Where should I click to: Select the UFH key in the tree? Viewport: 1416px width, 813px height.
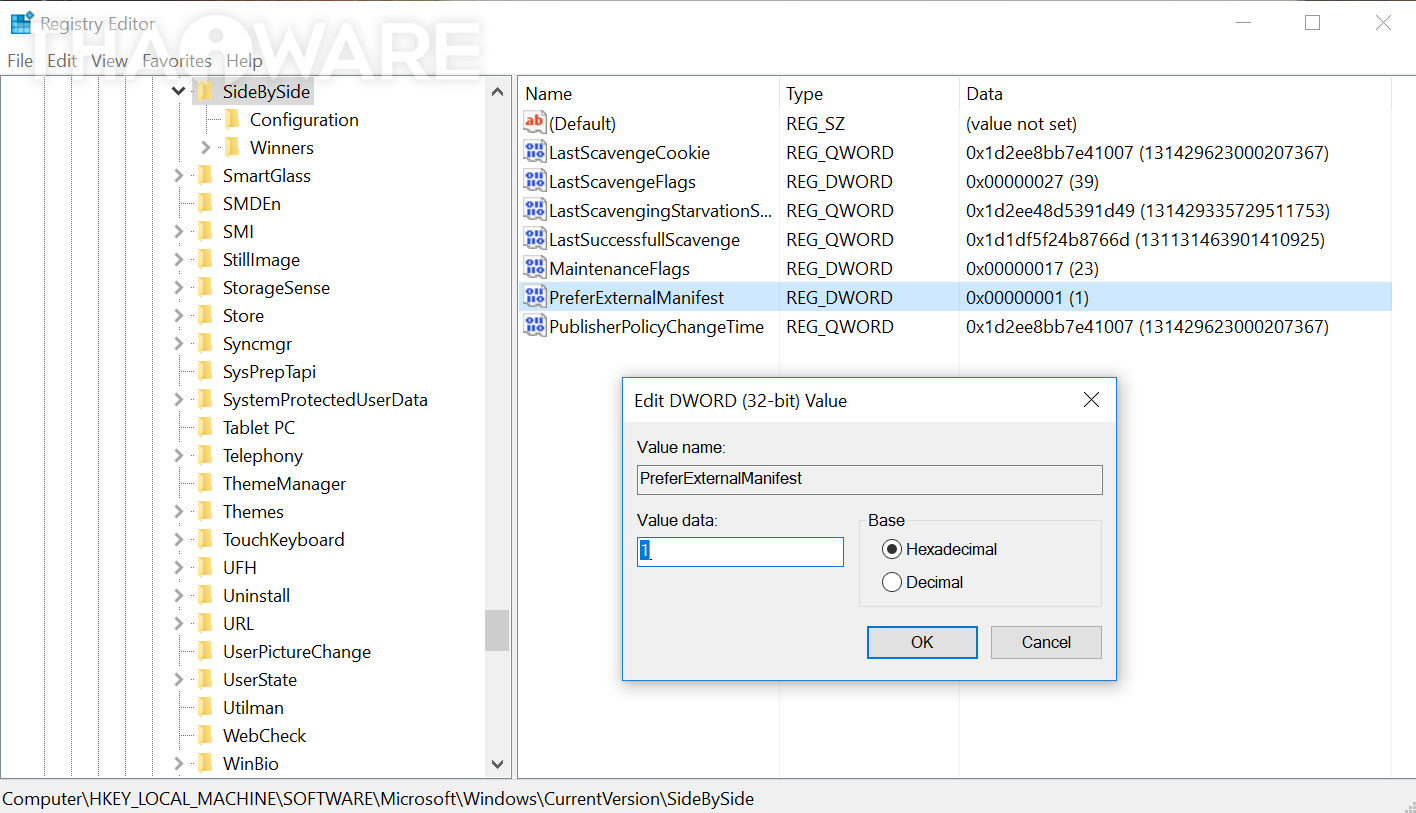coord(240,568)
